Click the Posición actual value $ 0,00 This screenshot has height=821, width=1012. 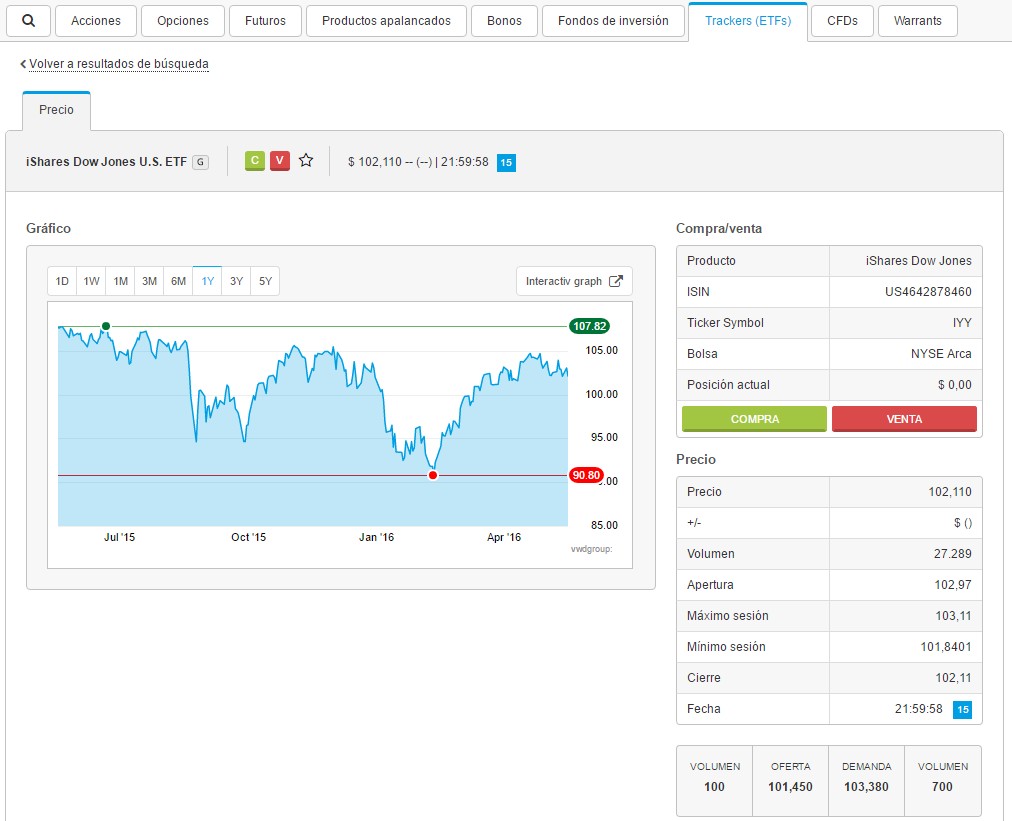[x=955, y=385]
